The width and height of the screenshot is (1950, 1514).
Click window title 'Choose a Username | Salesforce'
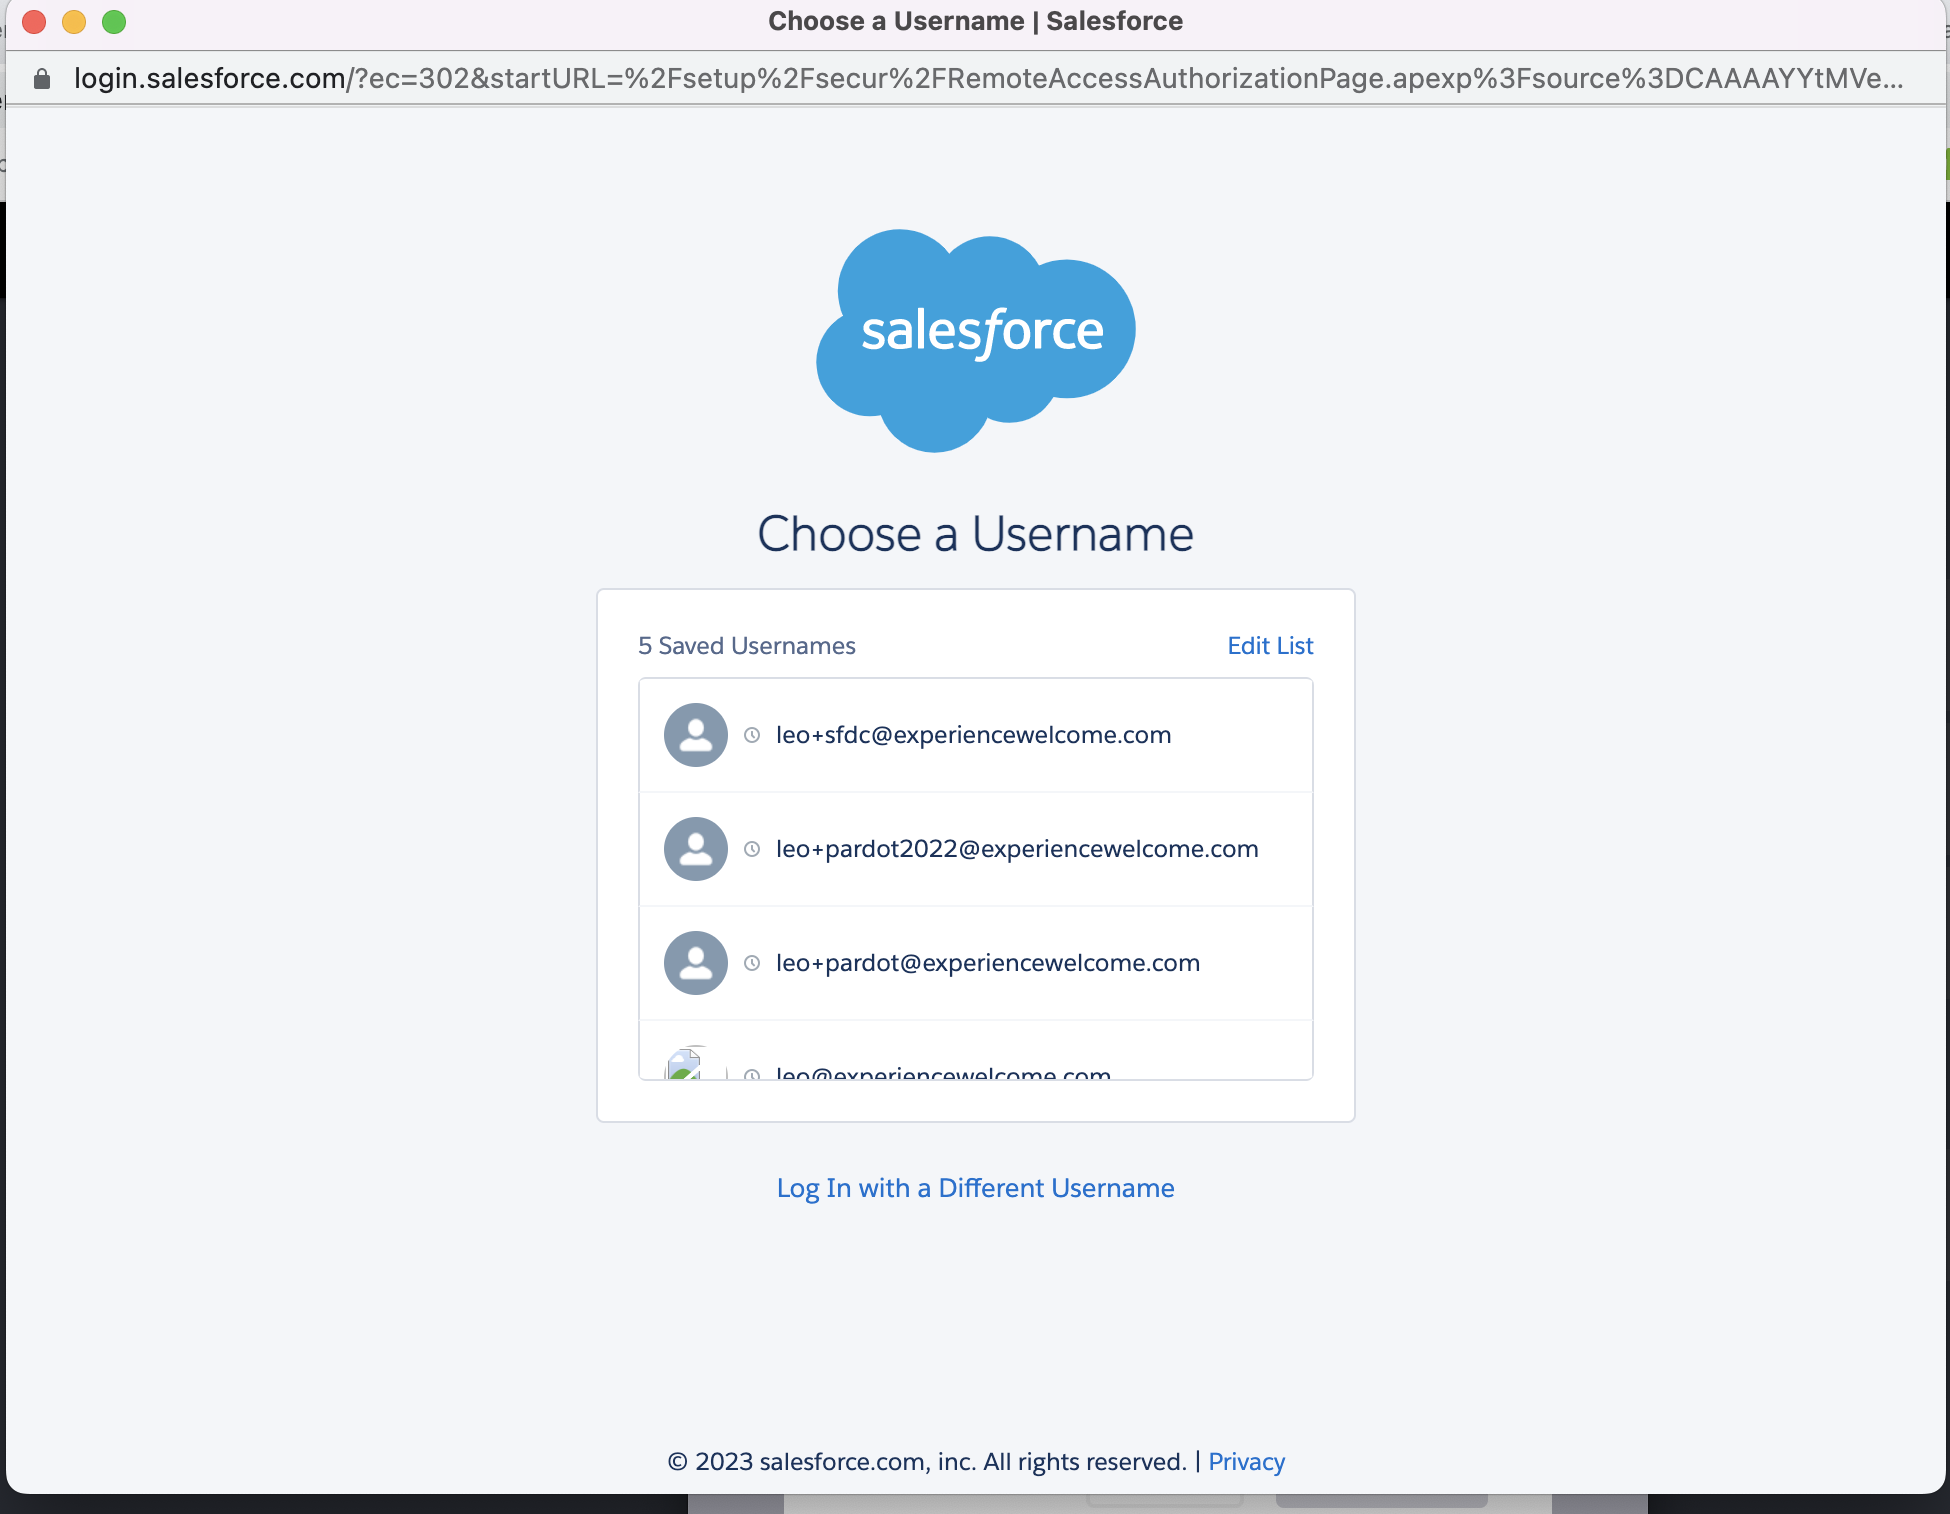pyautogui.click(x=976, y=21)
